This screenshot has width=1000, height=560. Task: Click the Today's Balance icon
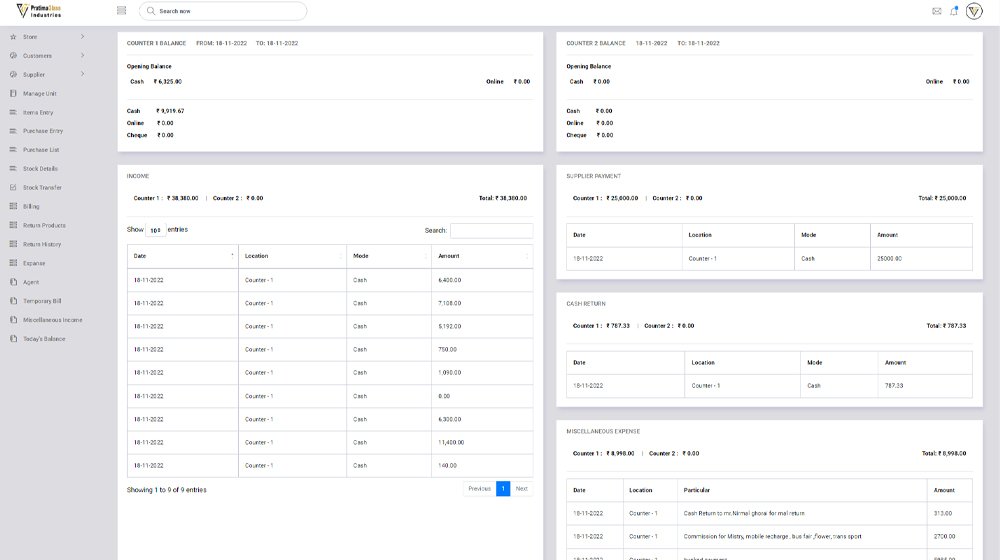13,339
